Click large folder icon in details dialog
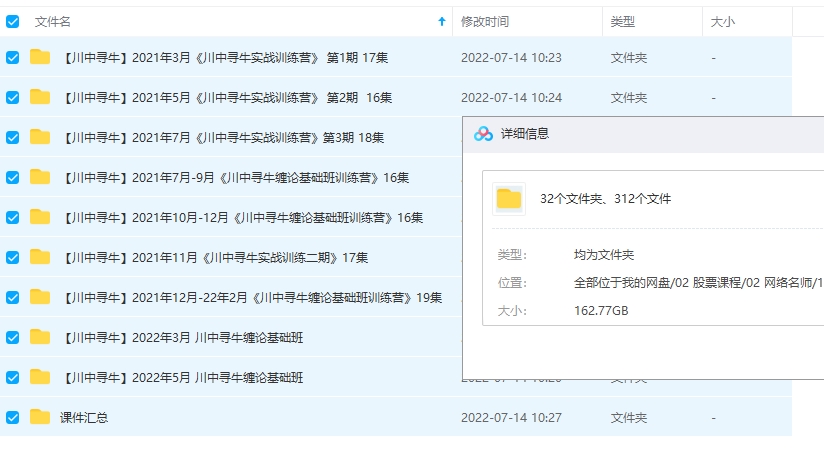The height and width of the screenshot is (476, 824). [x=509, y=199]
